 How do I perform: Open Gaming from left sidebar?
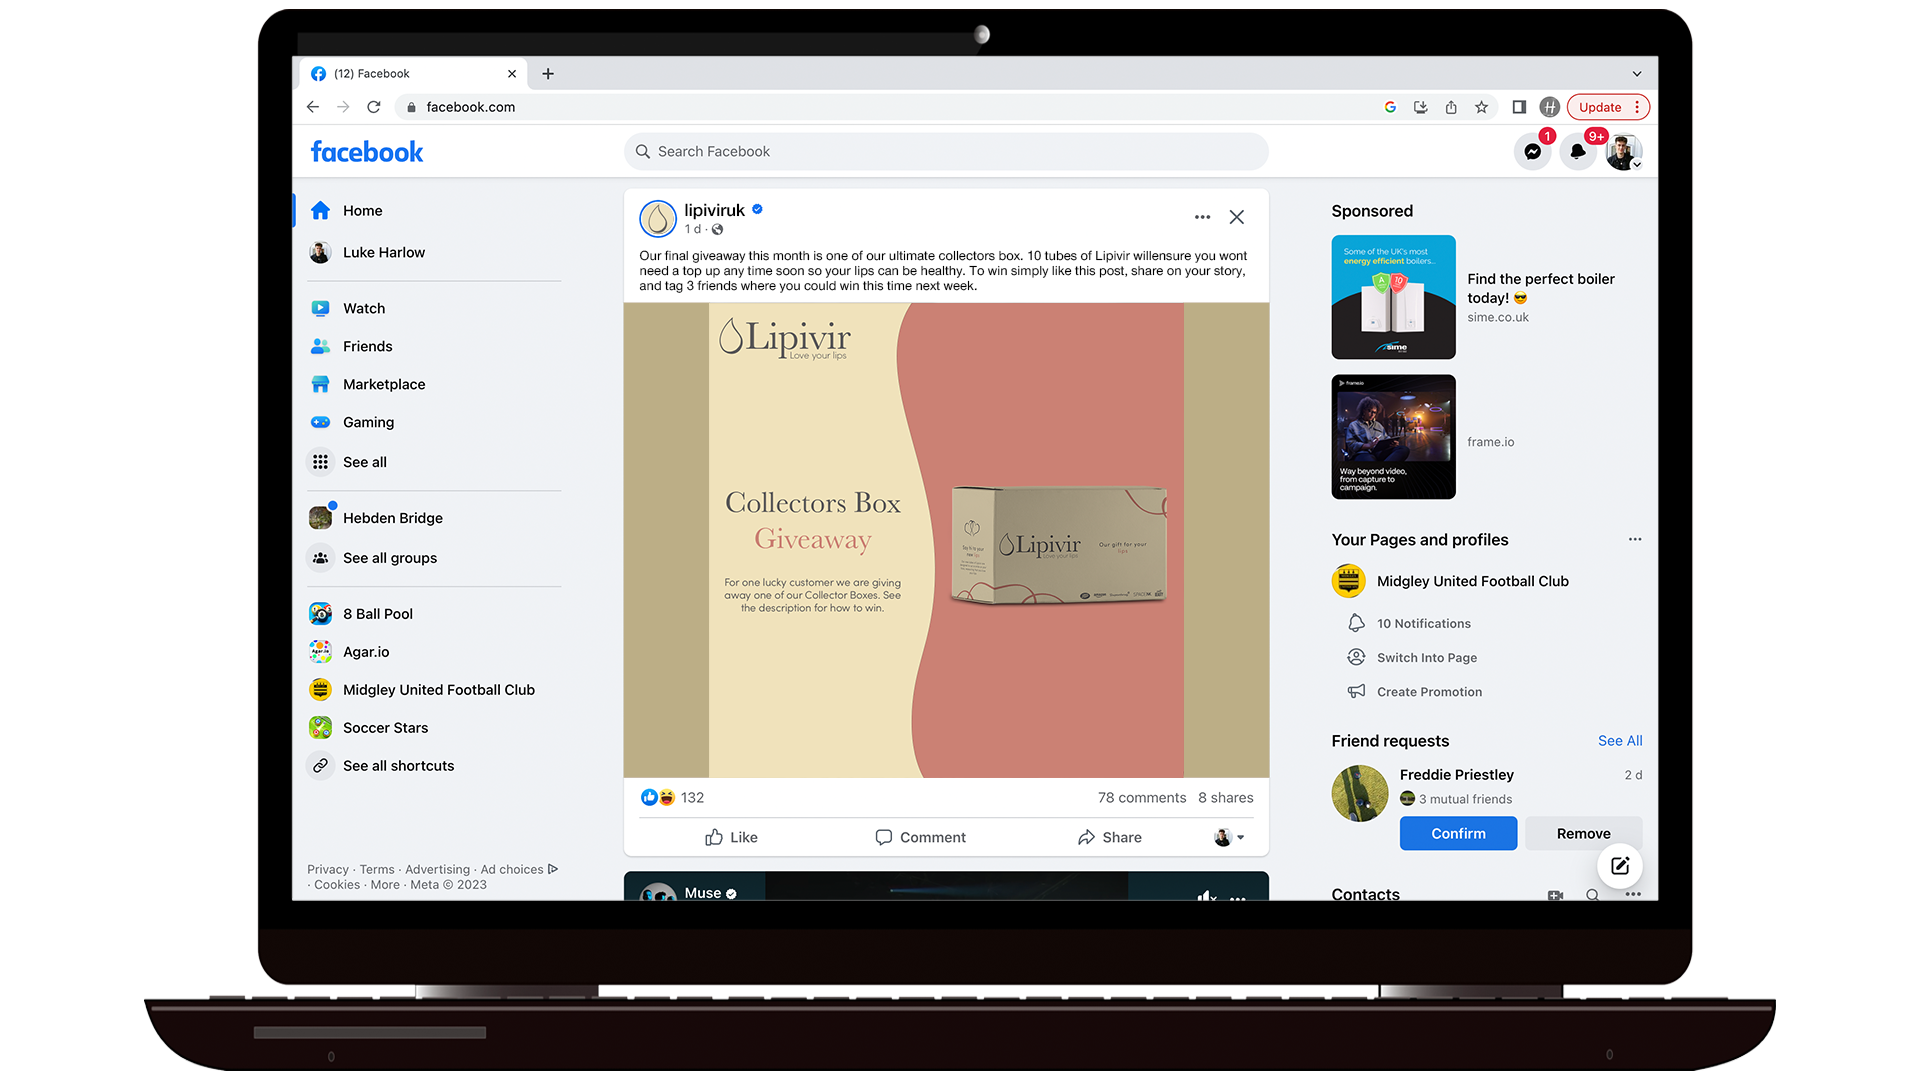(368, 422)
